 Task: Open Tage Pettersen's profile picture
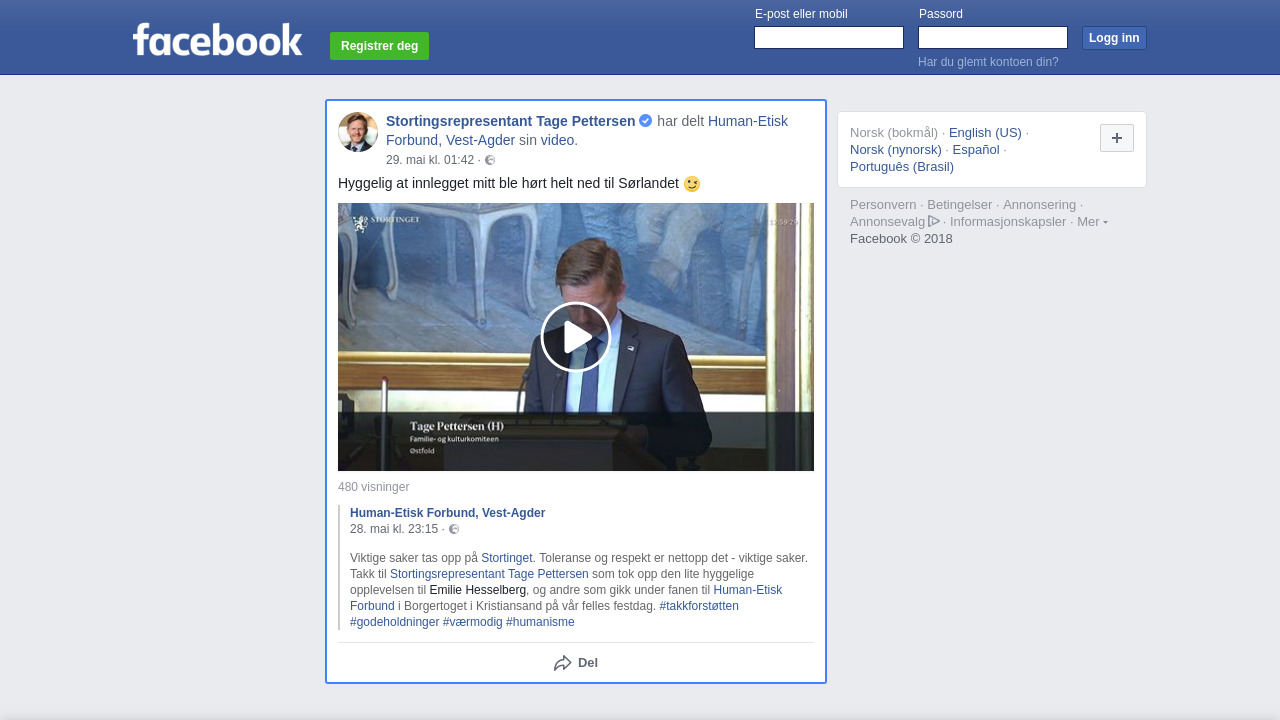click(358, 132)
